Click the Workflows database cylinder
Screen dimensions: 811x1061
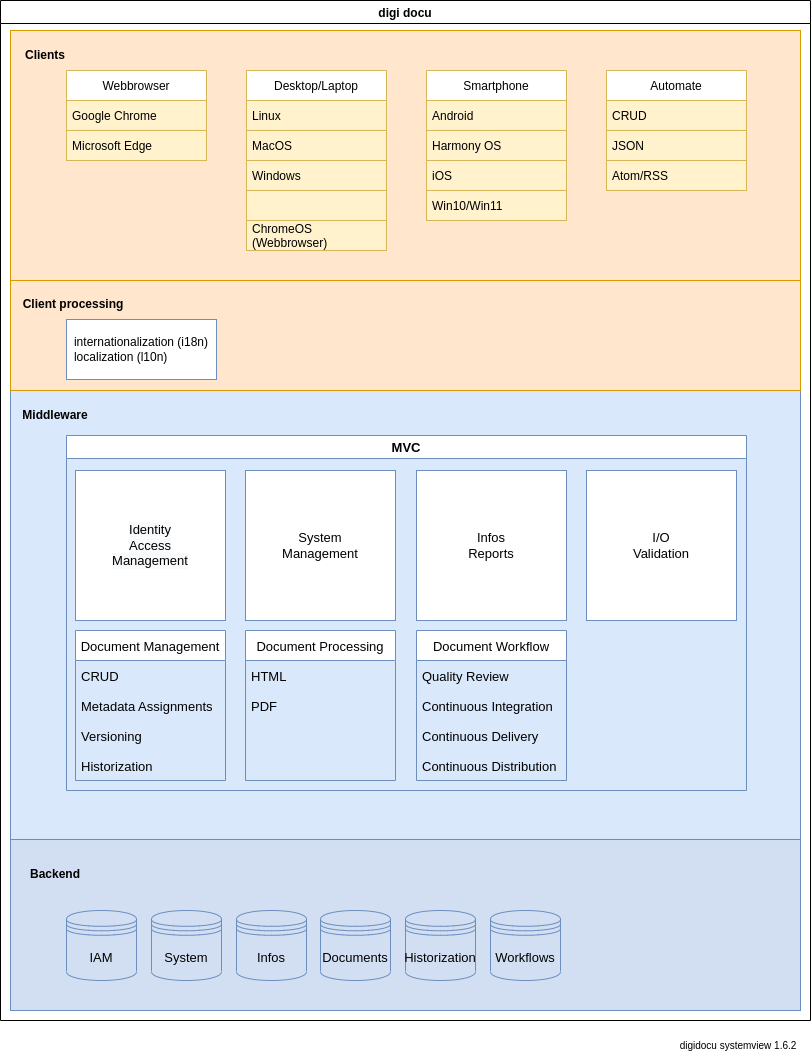click(x=525, y=945)
